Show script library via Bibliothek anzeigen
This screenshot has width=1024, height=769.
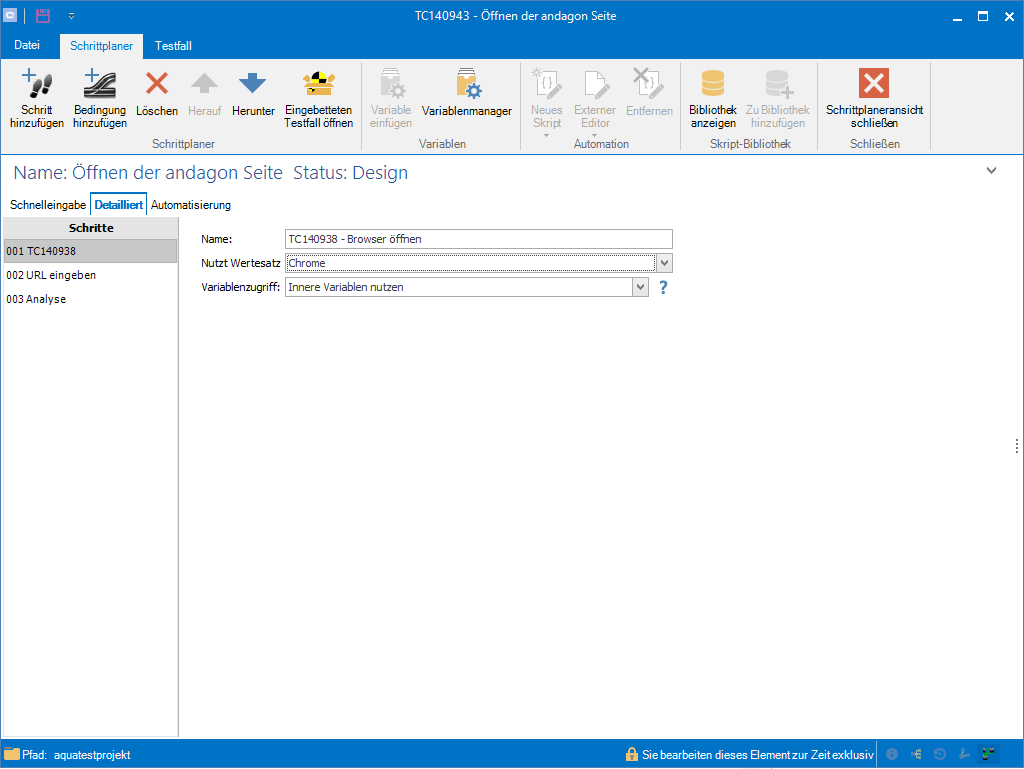(x=713, y=85)
